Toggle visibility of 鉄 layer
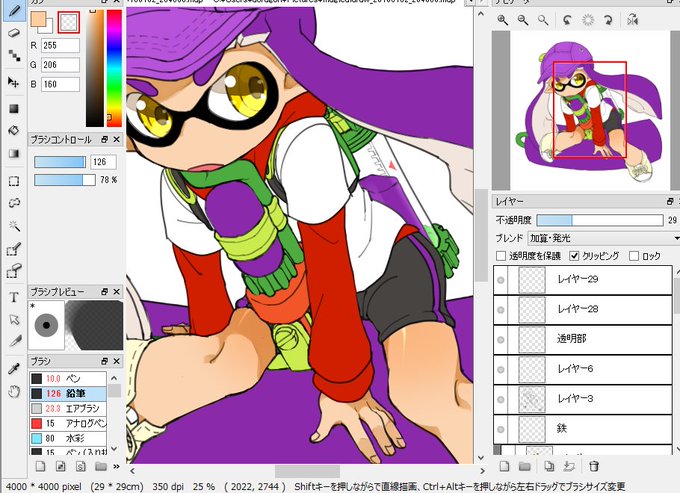The width and height of the screenshot is (680, 493). point(501,429)
